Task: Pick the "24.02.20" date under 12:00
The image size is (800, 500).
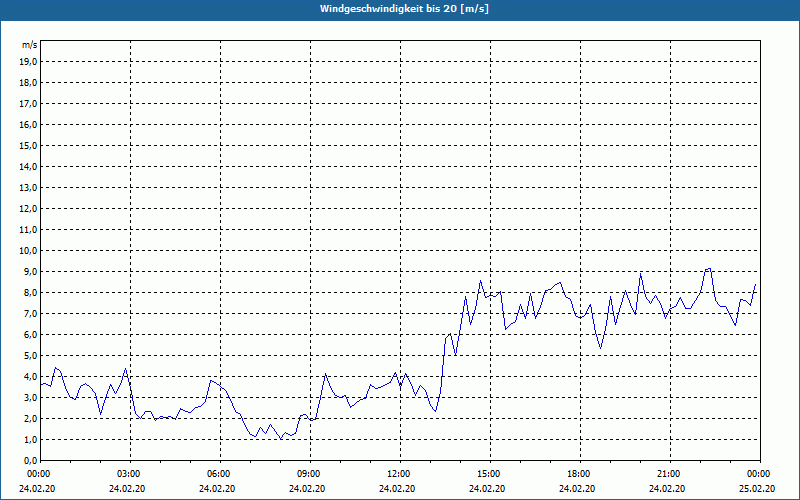Action: (x=397, y=489)
